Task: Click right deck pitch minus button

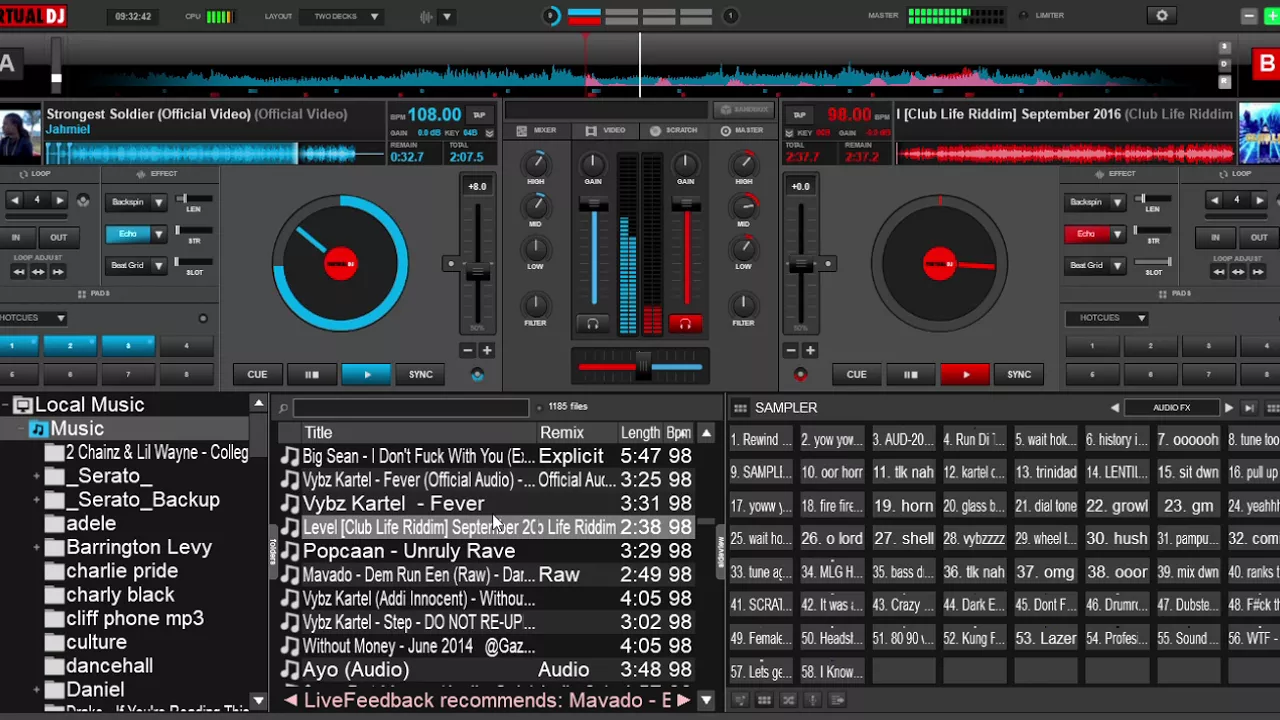Action: 791,350
